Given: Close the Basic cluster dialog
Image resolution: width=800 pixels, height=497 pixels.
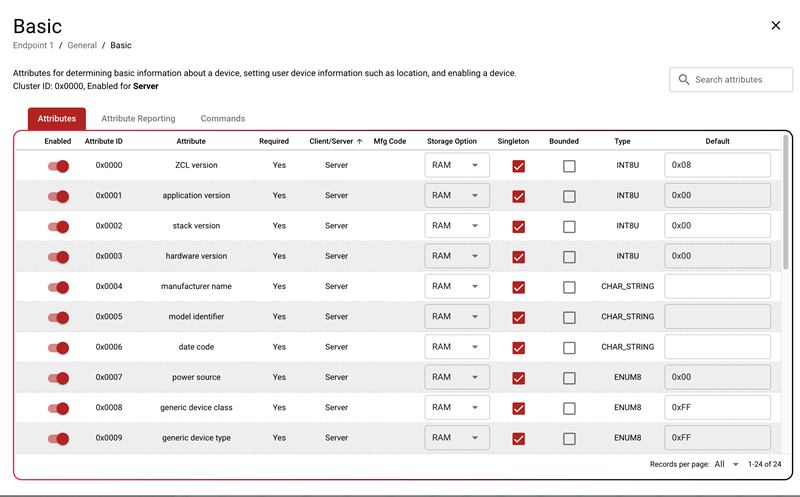Looking at the screenshot, I should pyautogui.click(x=775, y=26).
